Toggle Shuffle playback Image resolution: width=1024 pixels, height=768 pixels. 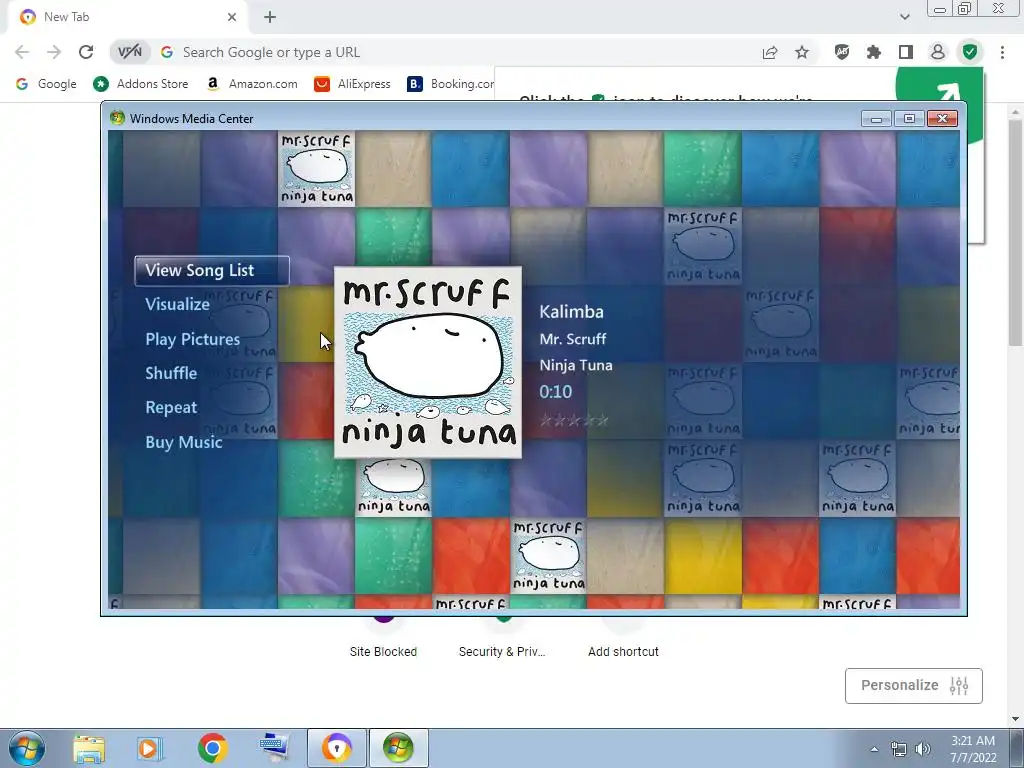pyautogui.click(x=170, y=373)
